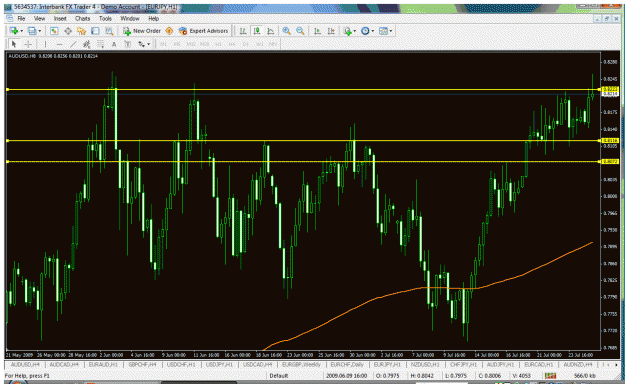Viewport: 625px width, 384px height.
Task: Switch to the USDJPY,H1 chart tab
Action: 220,364
